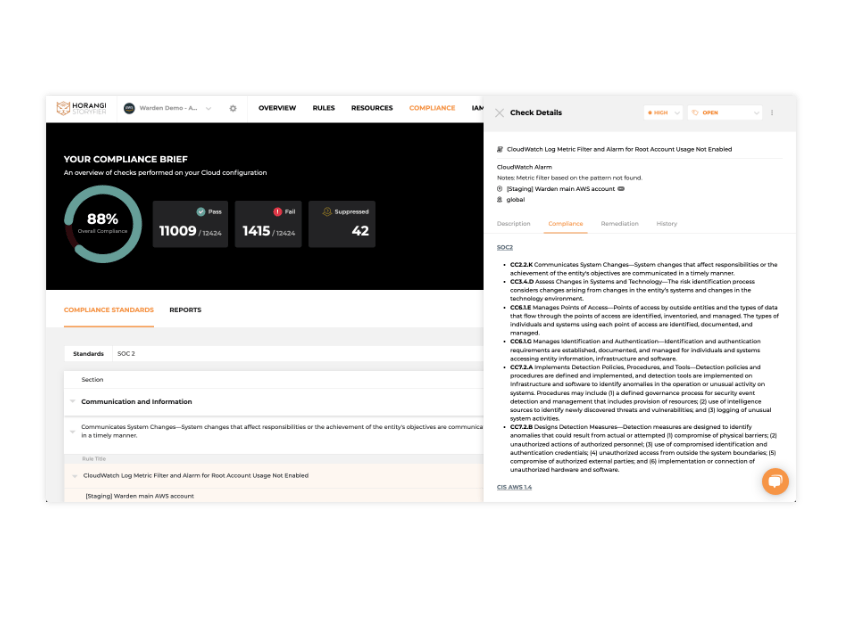Open the HIGH severity dropdown
Image resolution: width=842 pixels, height=628 pixels.
(663, 113)
